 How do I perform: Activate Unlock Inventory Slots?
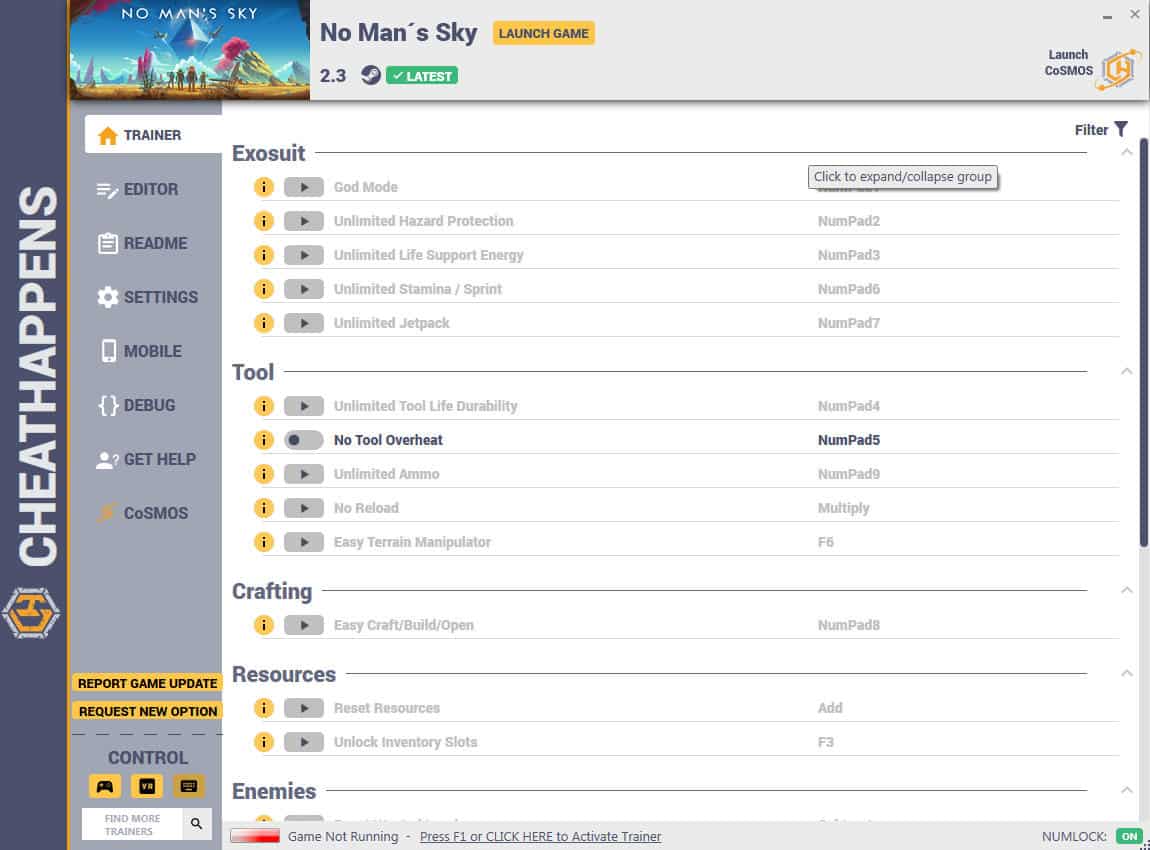point(304,741)
